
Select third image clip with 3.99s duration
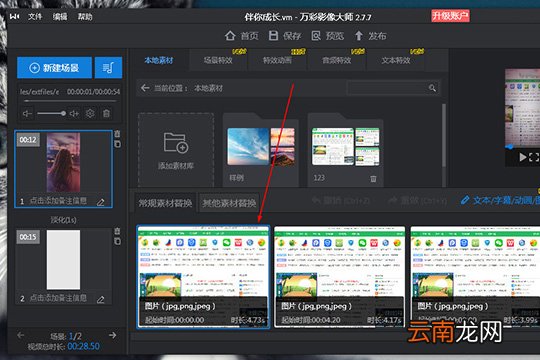coord(475,277)
